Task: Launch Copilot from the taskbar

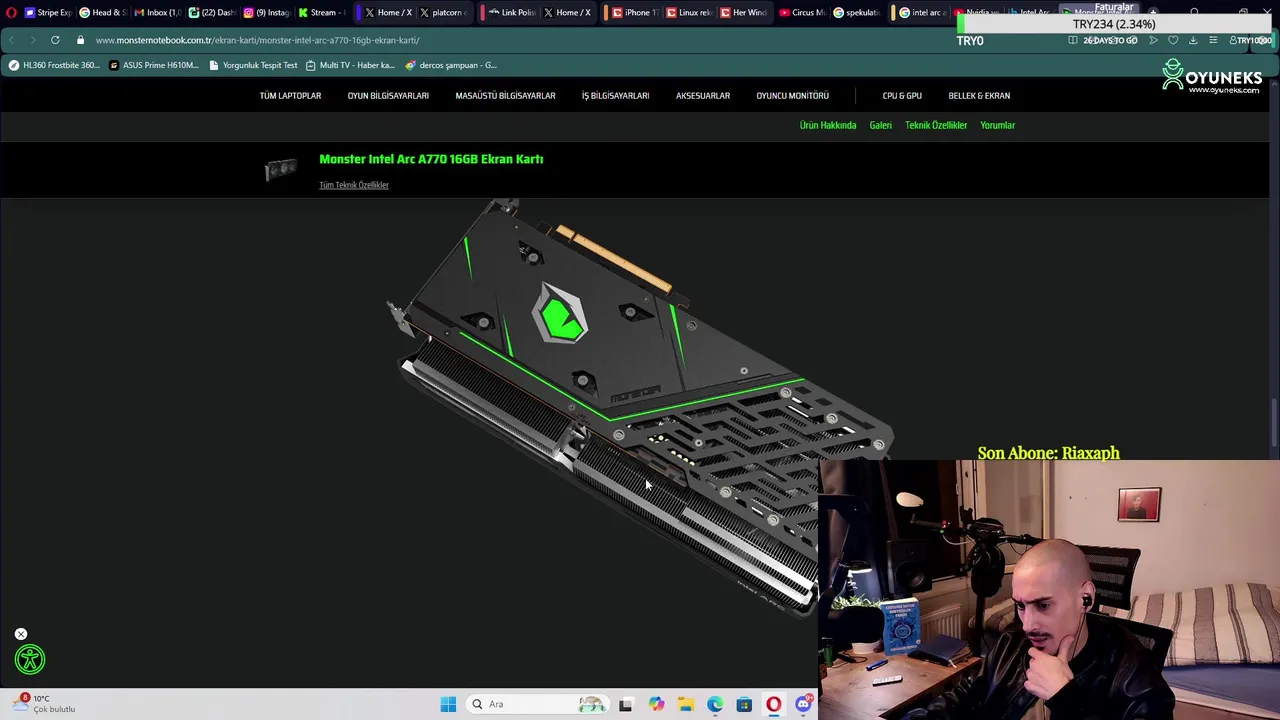Action: point(656,704)
